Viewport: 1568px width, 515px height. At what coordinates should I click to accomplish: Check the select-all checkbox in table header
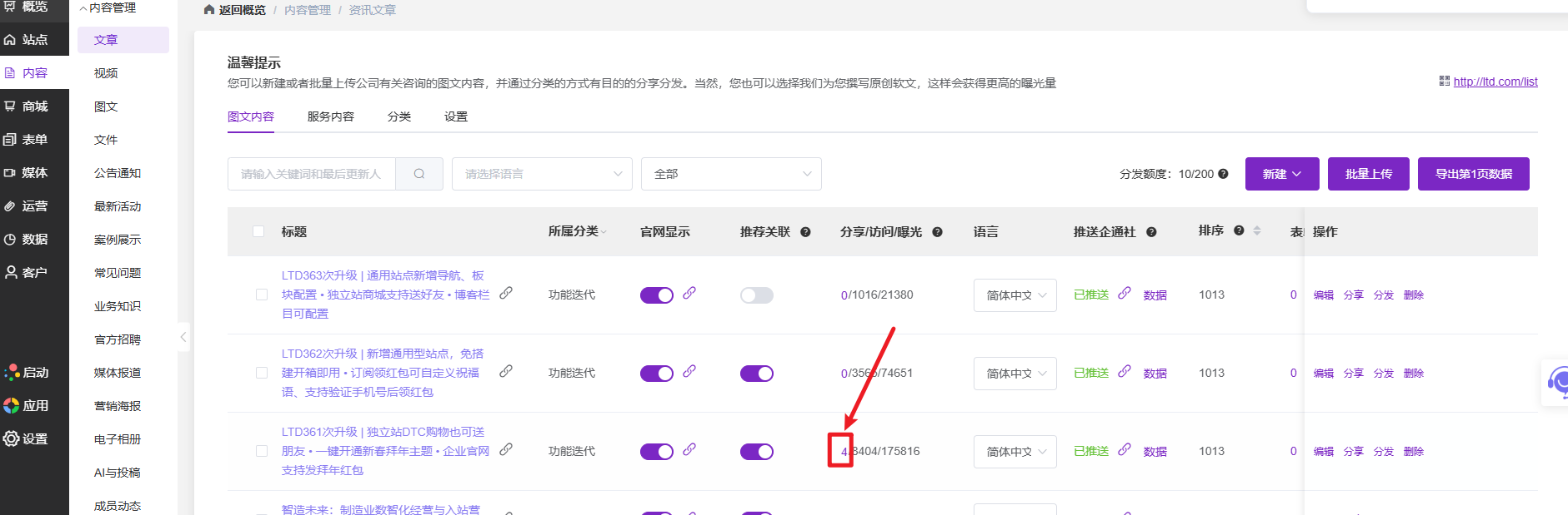pyautogui.click(x=259, y=231)
